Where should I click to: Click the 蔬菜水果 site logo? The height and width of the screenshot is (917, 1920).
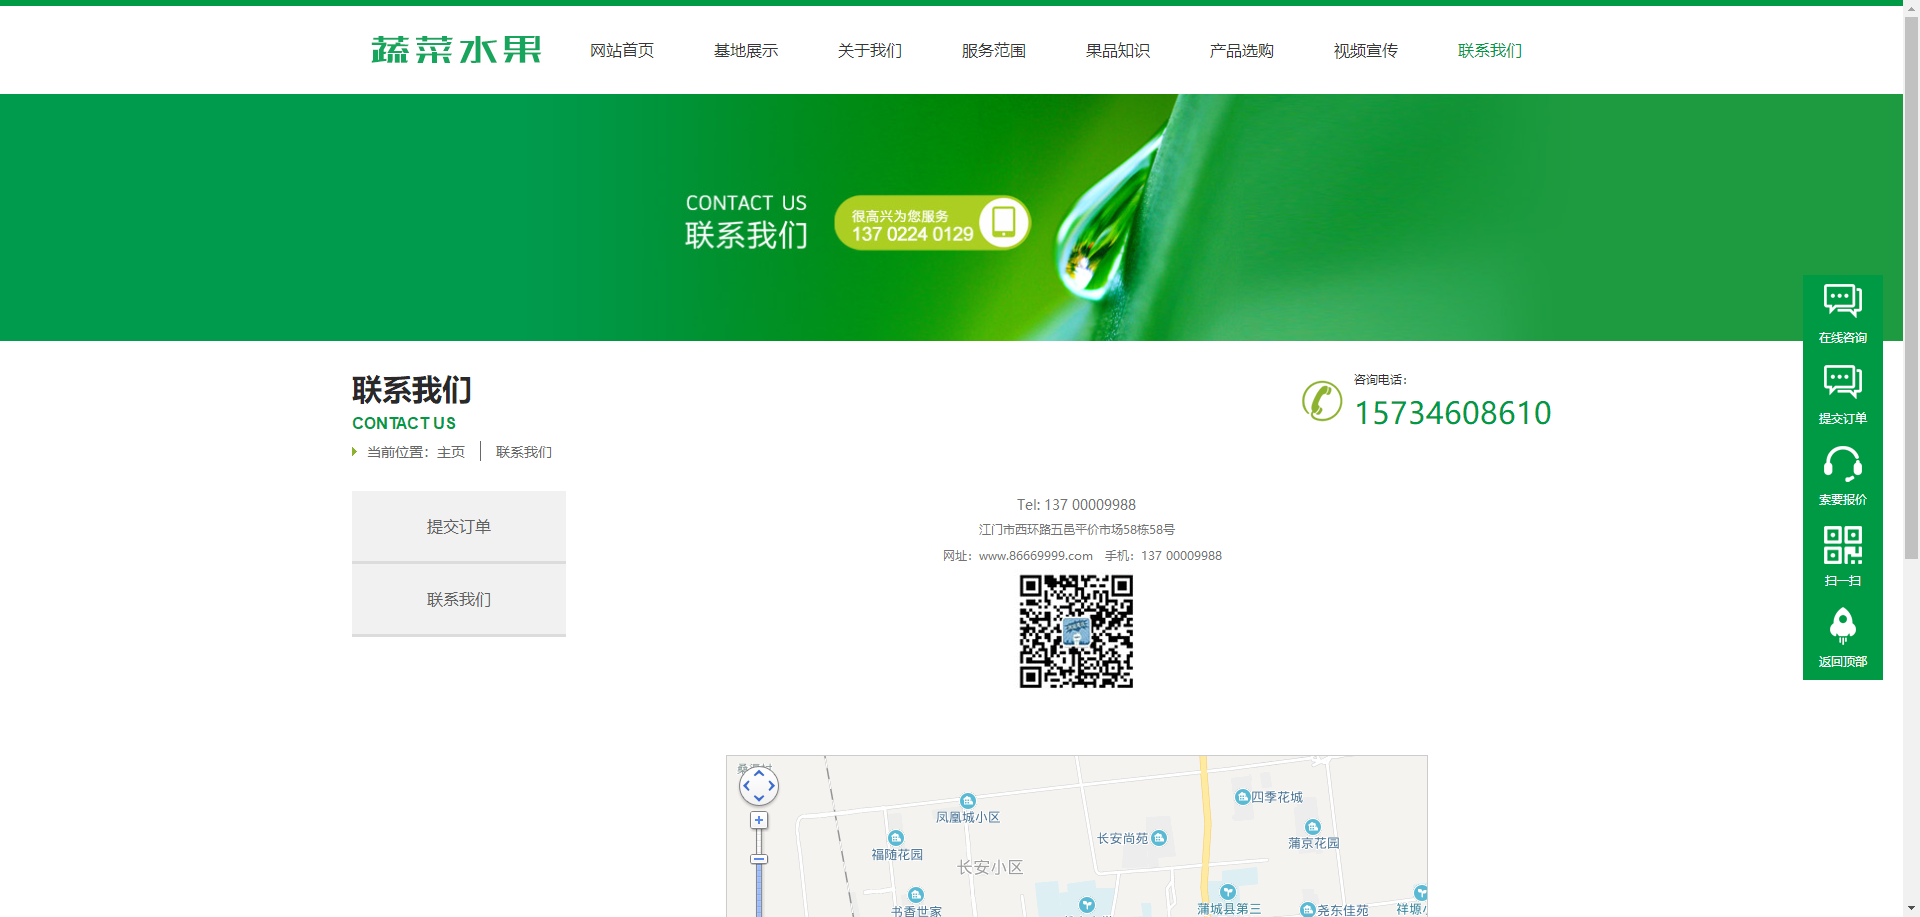pos(456,50)
